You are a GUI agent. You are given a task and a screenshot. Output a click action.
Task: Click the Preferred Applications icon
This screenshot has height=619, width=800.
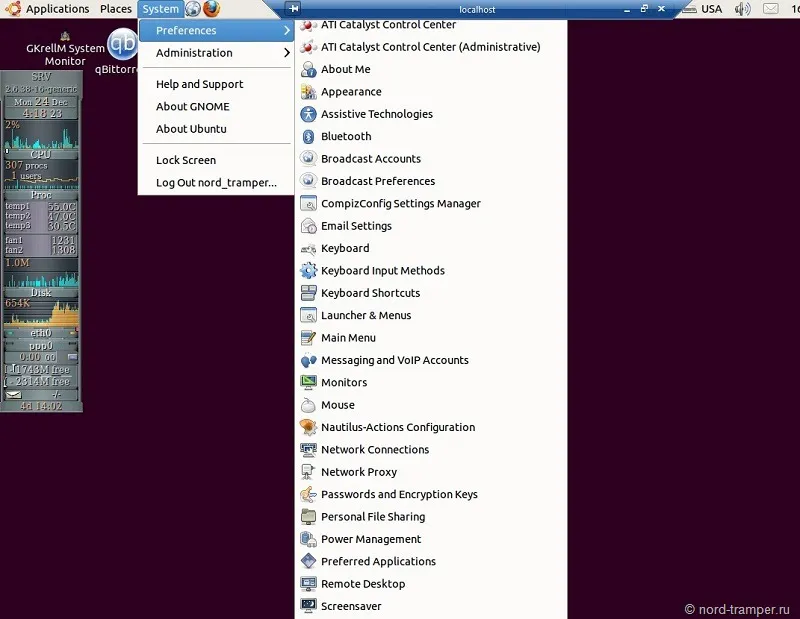click(308, 561)
